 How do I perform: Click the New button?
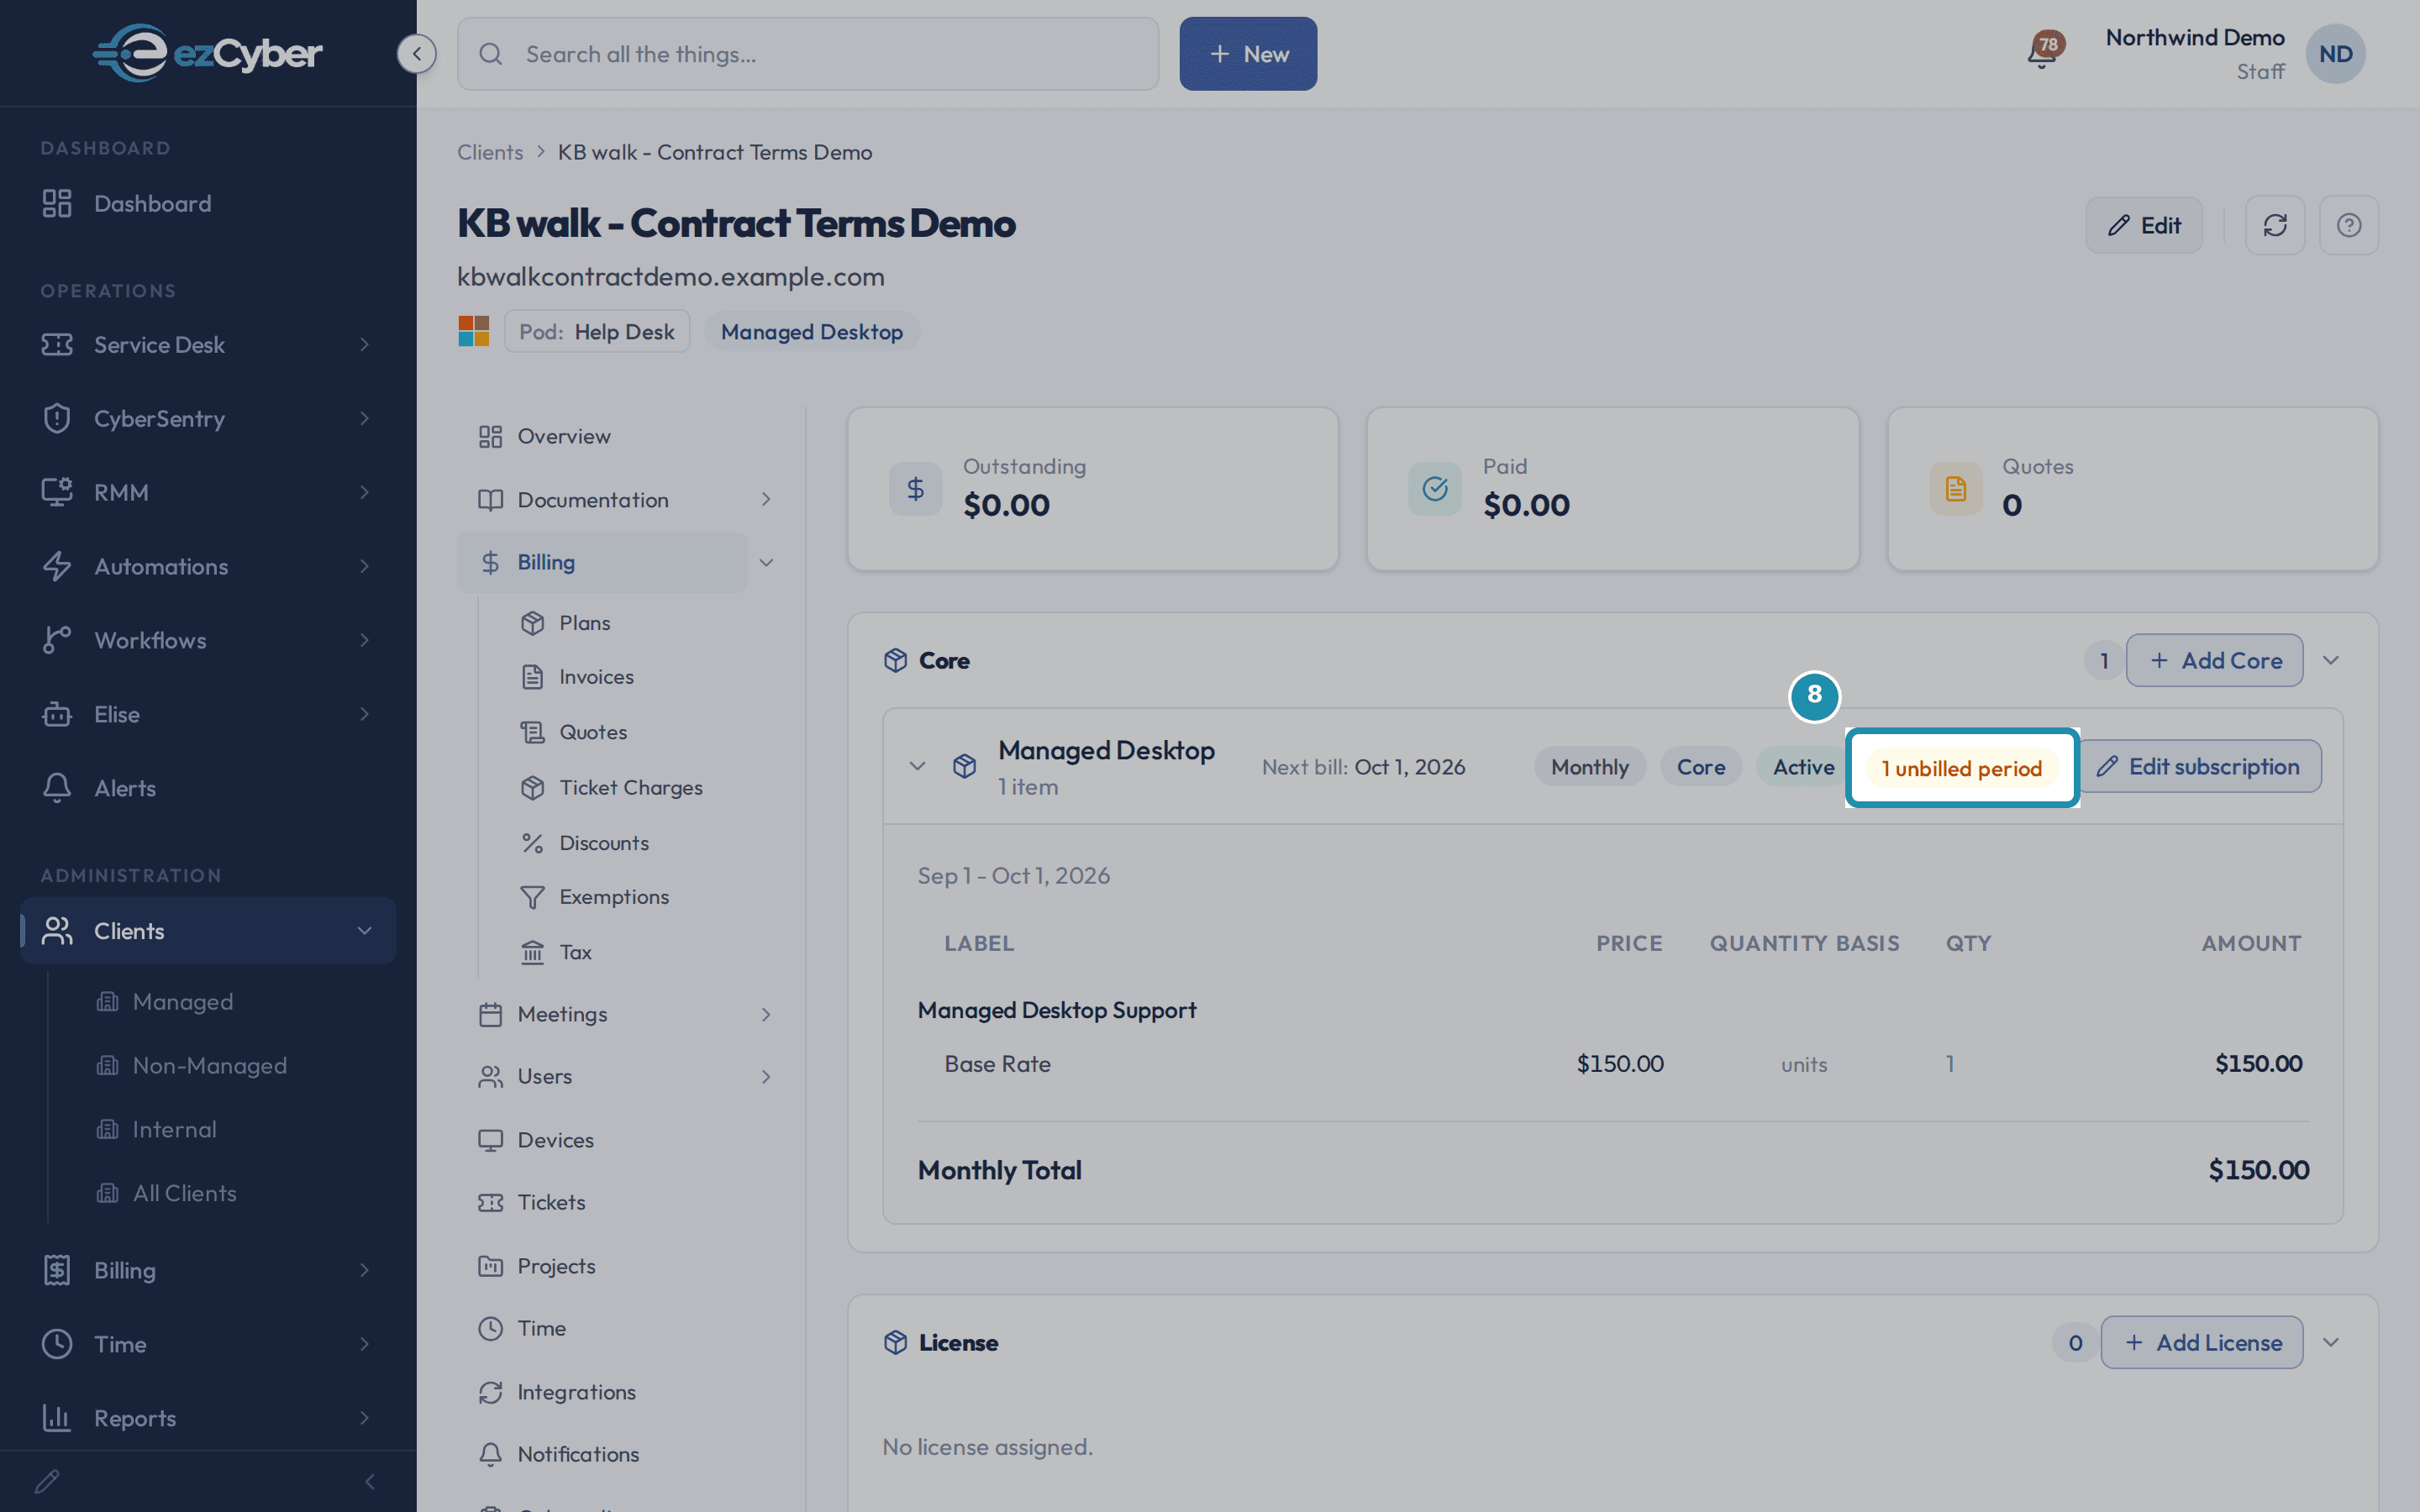pos(1248,54)
